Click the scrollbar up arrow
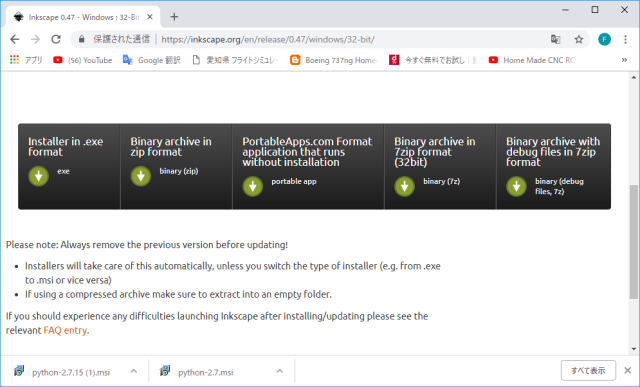 click(x=633, y=77)
